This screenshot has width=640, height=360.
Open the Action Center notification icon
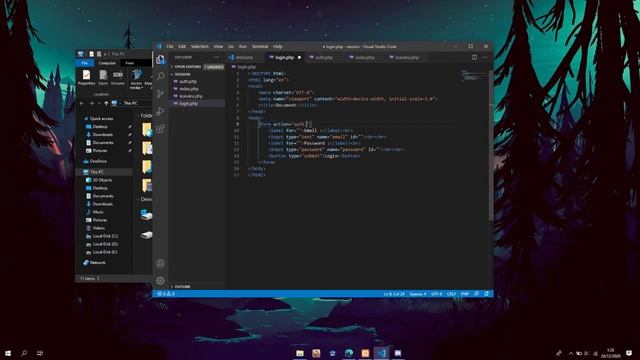pyautogui.click(x=629, y=353)
